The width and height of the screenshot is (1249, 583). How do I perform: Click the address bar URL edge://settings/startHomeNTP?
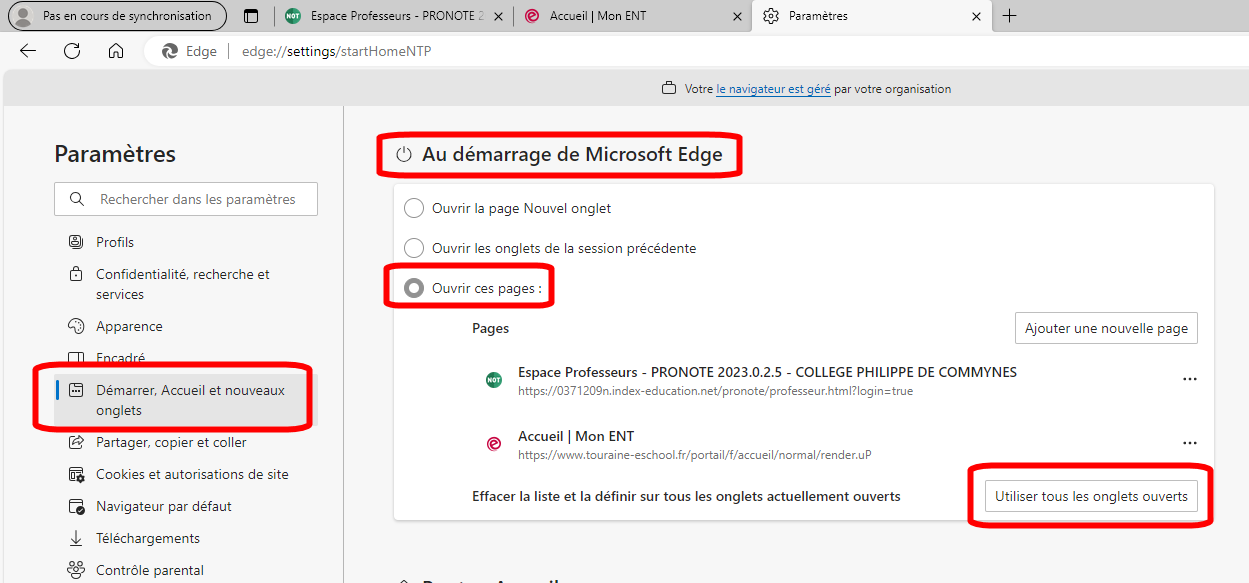[336, 51]
